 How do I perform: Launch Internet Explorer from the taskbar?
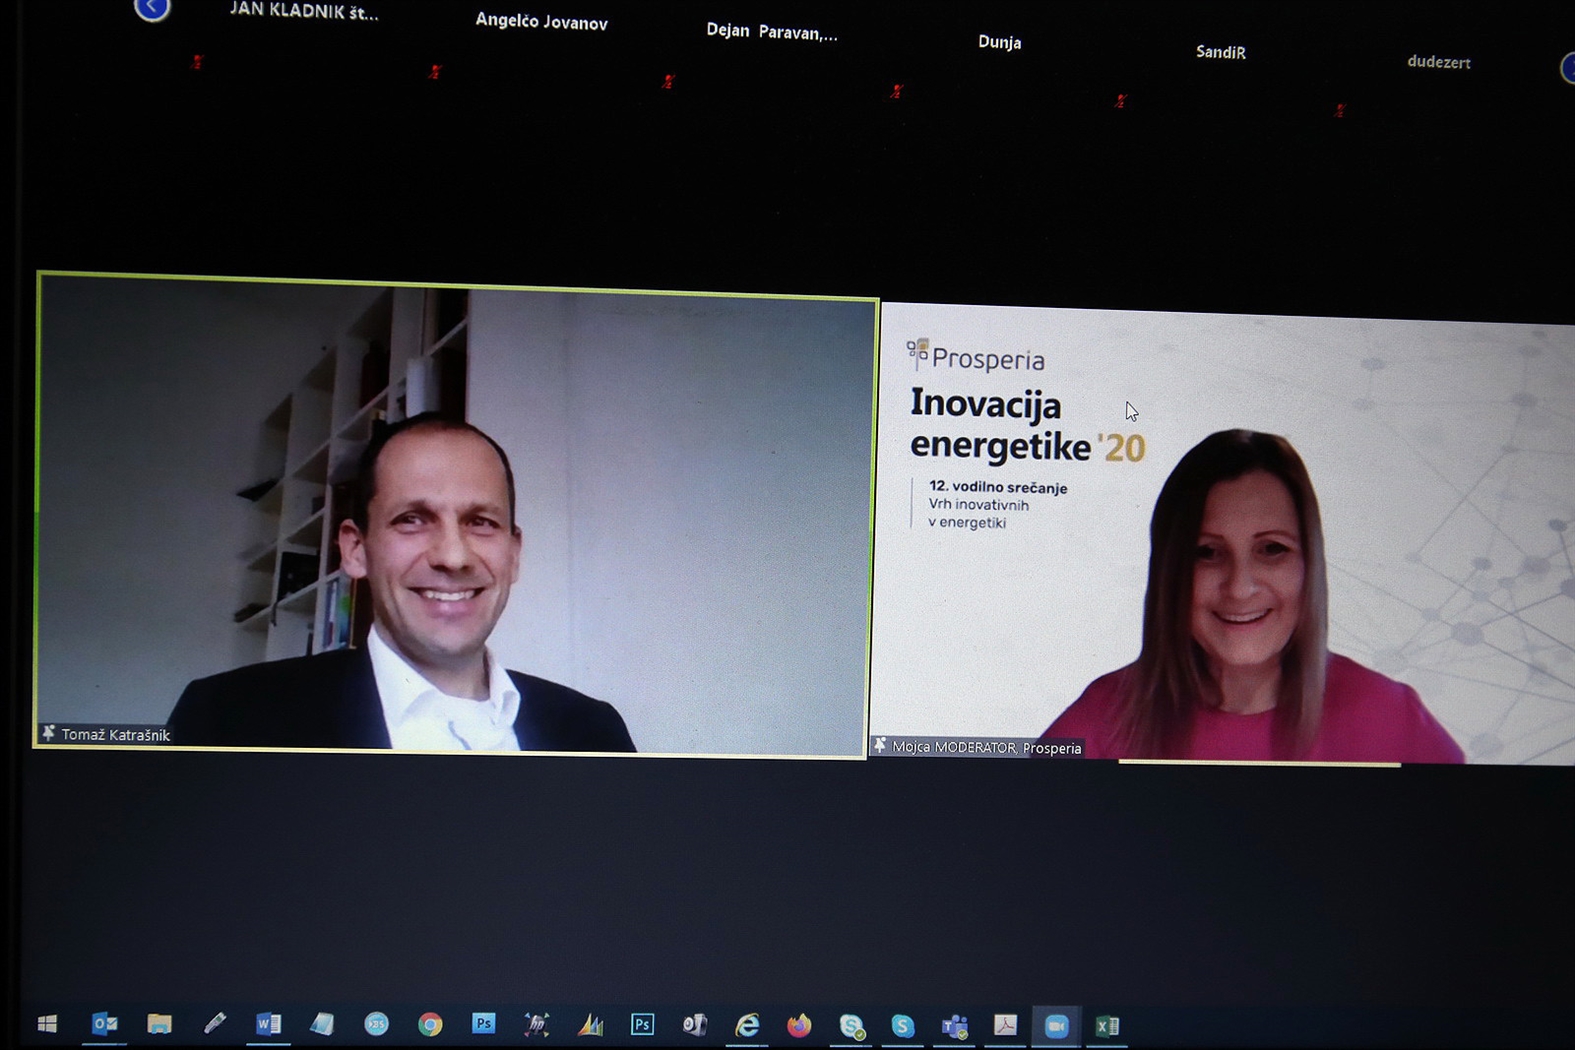tap(747, 1025)
